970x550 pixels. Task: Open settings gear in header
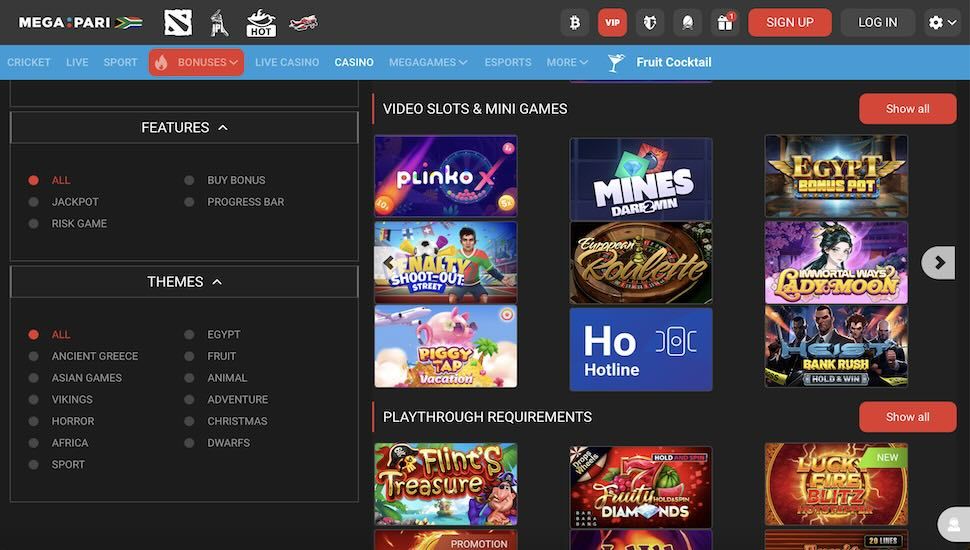[x=935, y=22]
